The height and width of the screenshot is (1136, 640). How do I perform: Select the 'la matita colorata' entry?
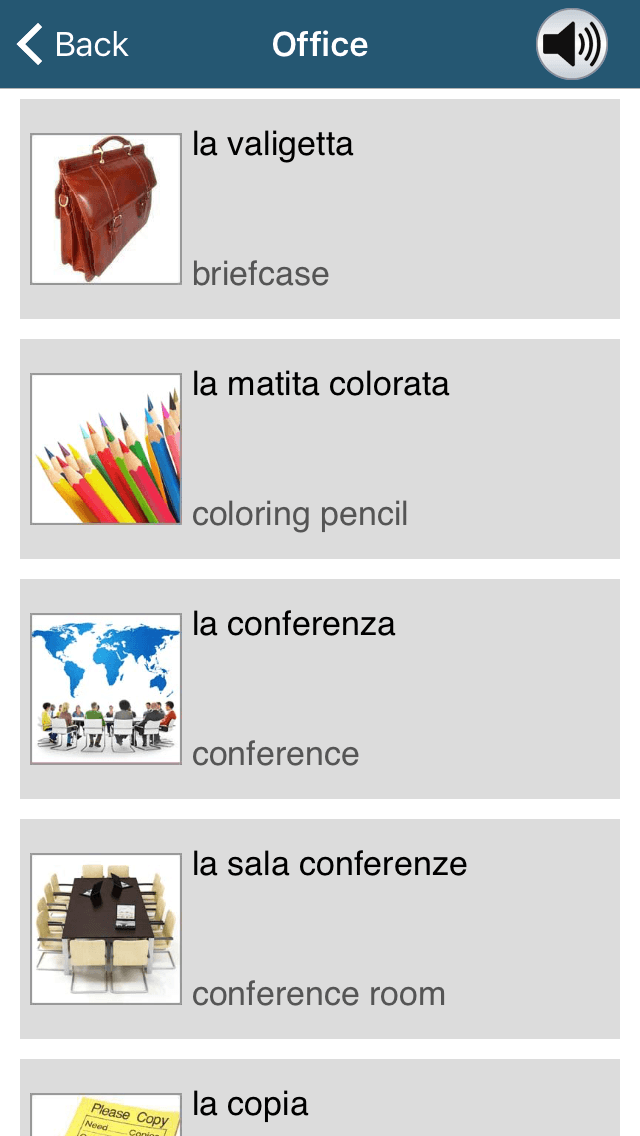320,447
